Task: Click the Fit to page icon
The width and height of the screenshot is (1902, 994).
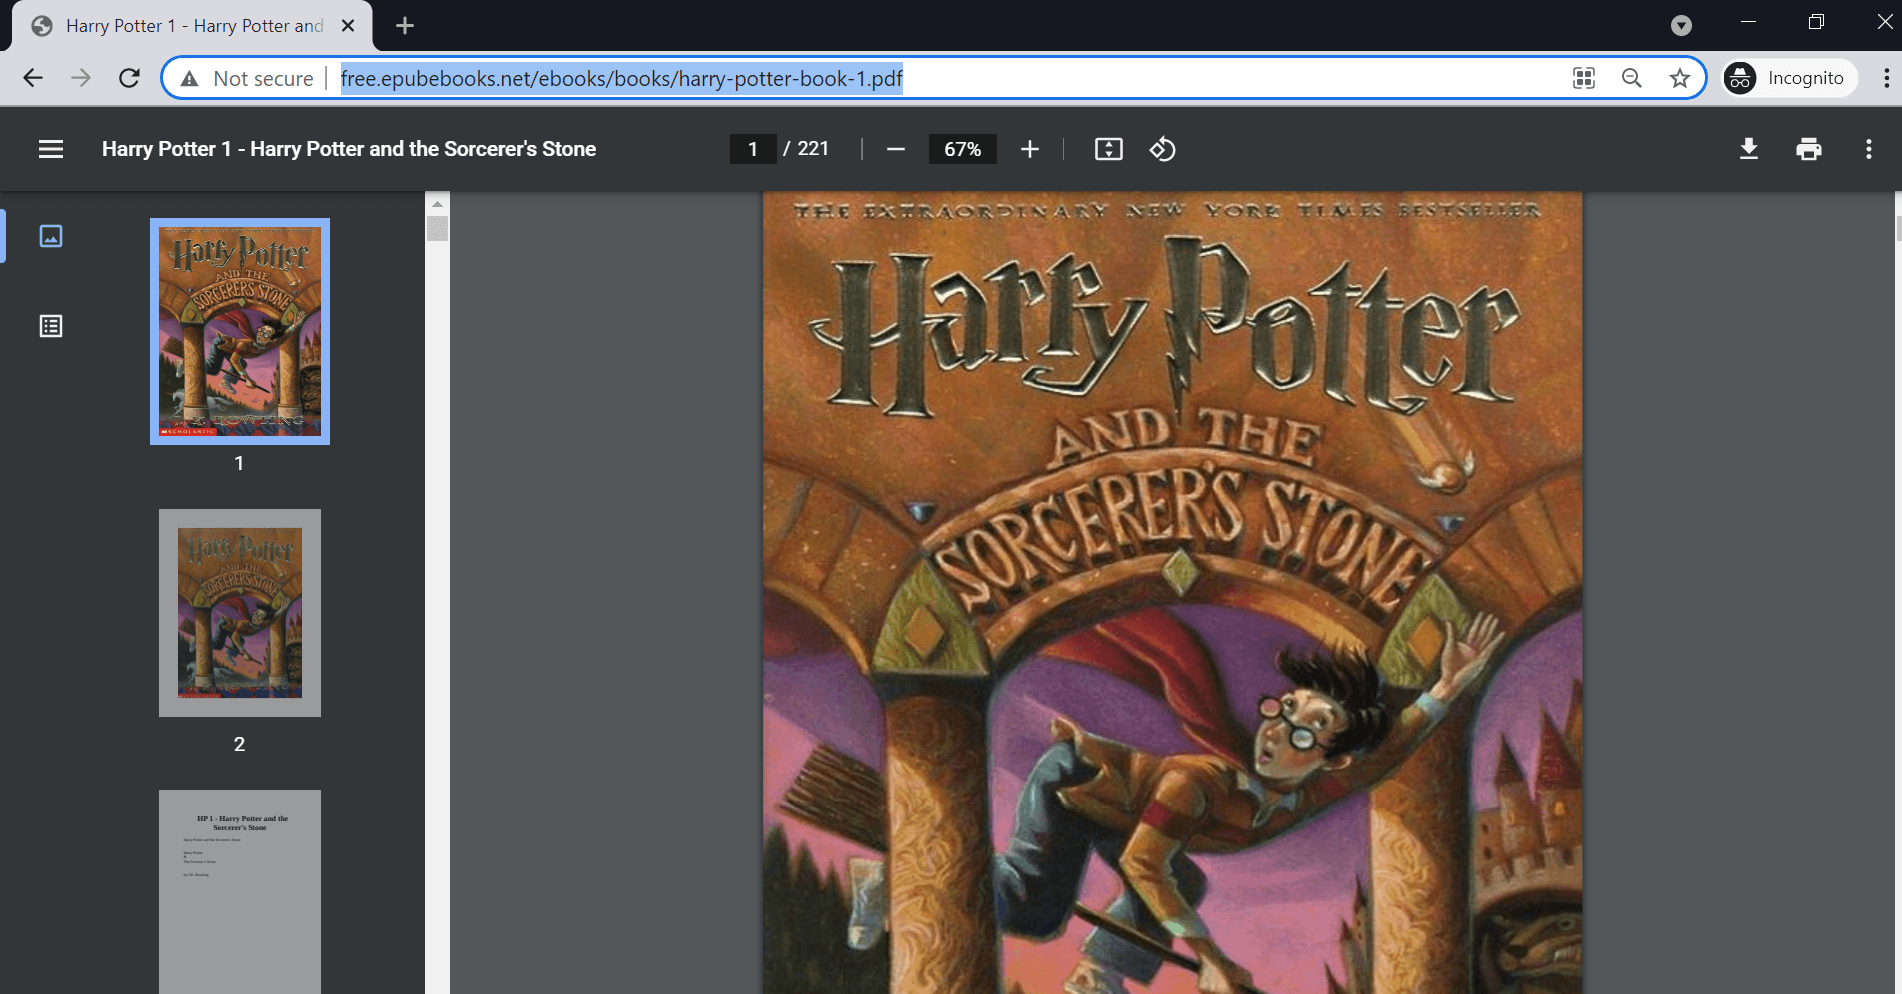Action: [x=1108, y=149]
